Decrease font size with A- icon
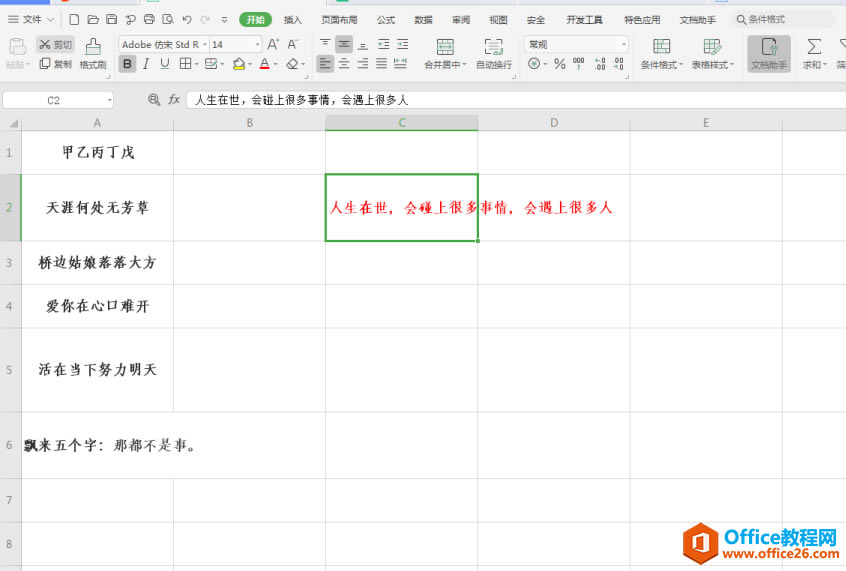The width and height of the screenshot is (846, 571). (292, 44)
